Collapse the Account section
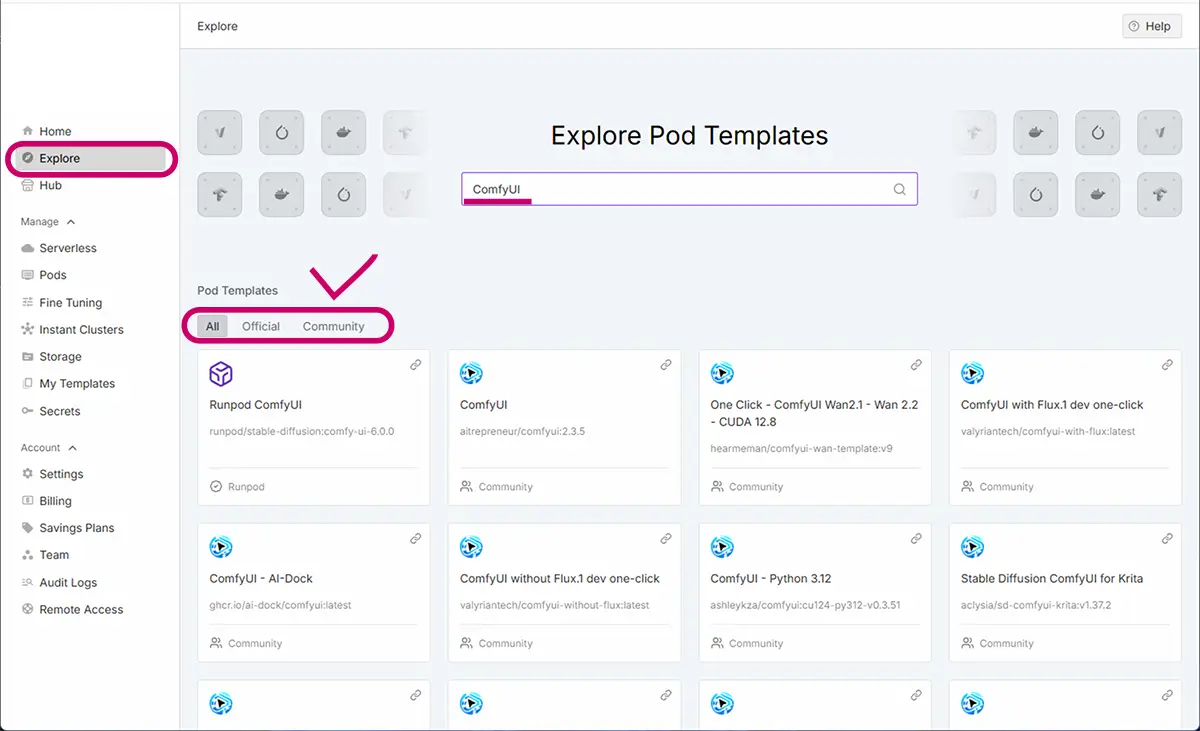Screen dimensions: 1200x731 click(x=49, y=448)
